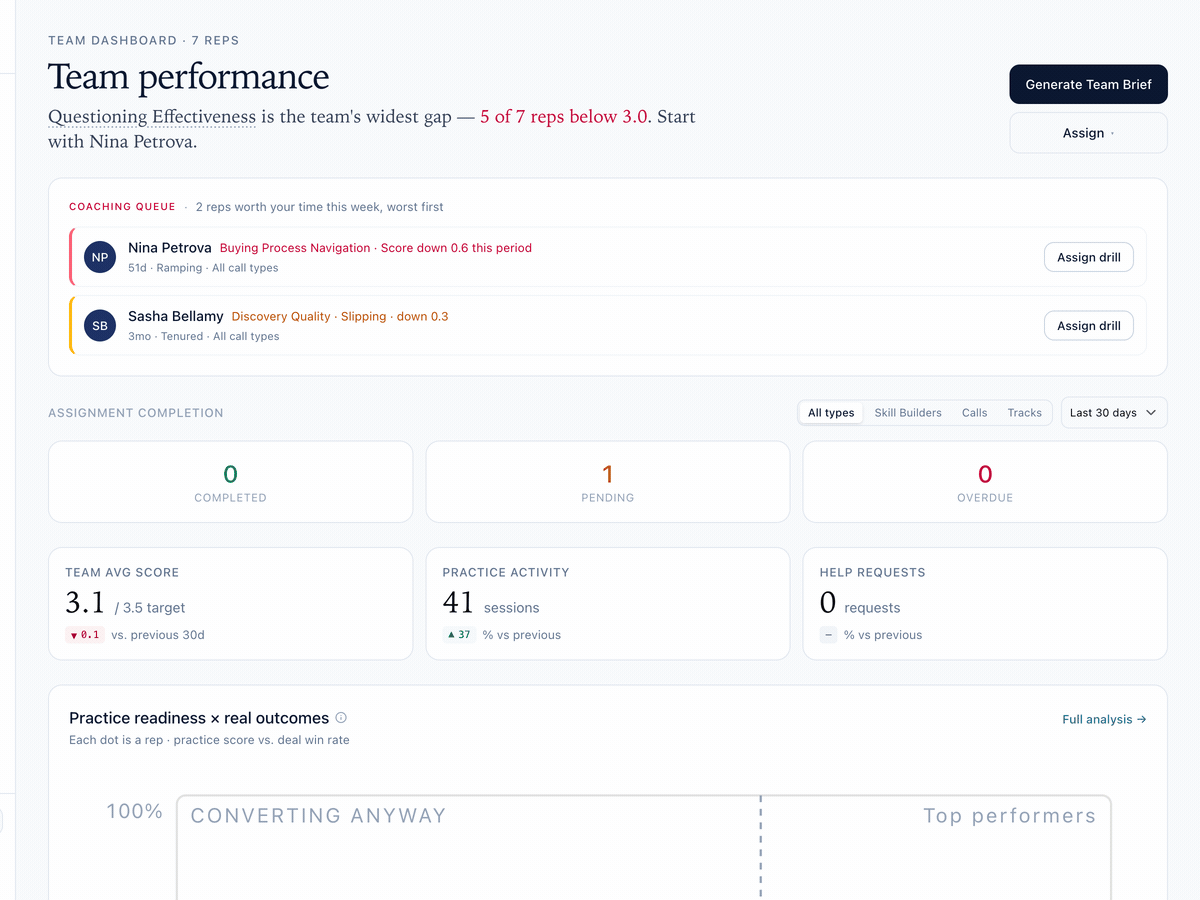Click '5 of 7 reps below 3.0' text
1200x900 pixels.
pyautogui.click(x=564, y=117)
